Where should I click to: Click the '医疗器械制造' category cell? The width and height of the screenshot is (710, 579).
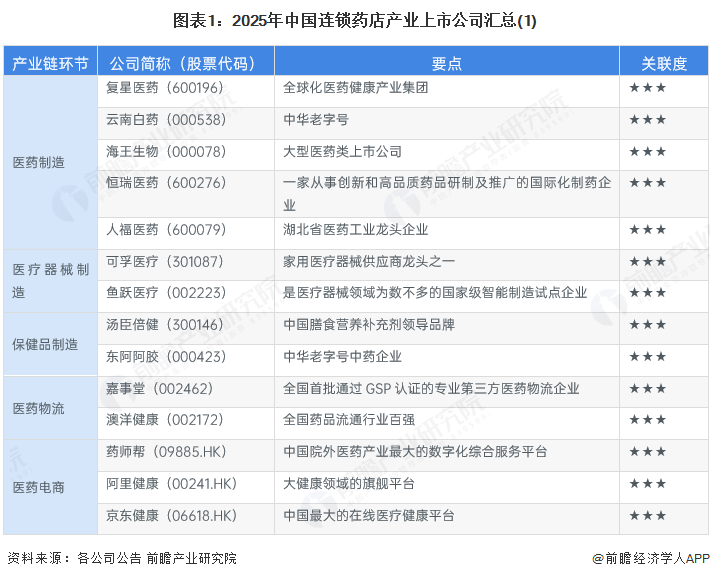(x=50, y=281)
